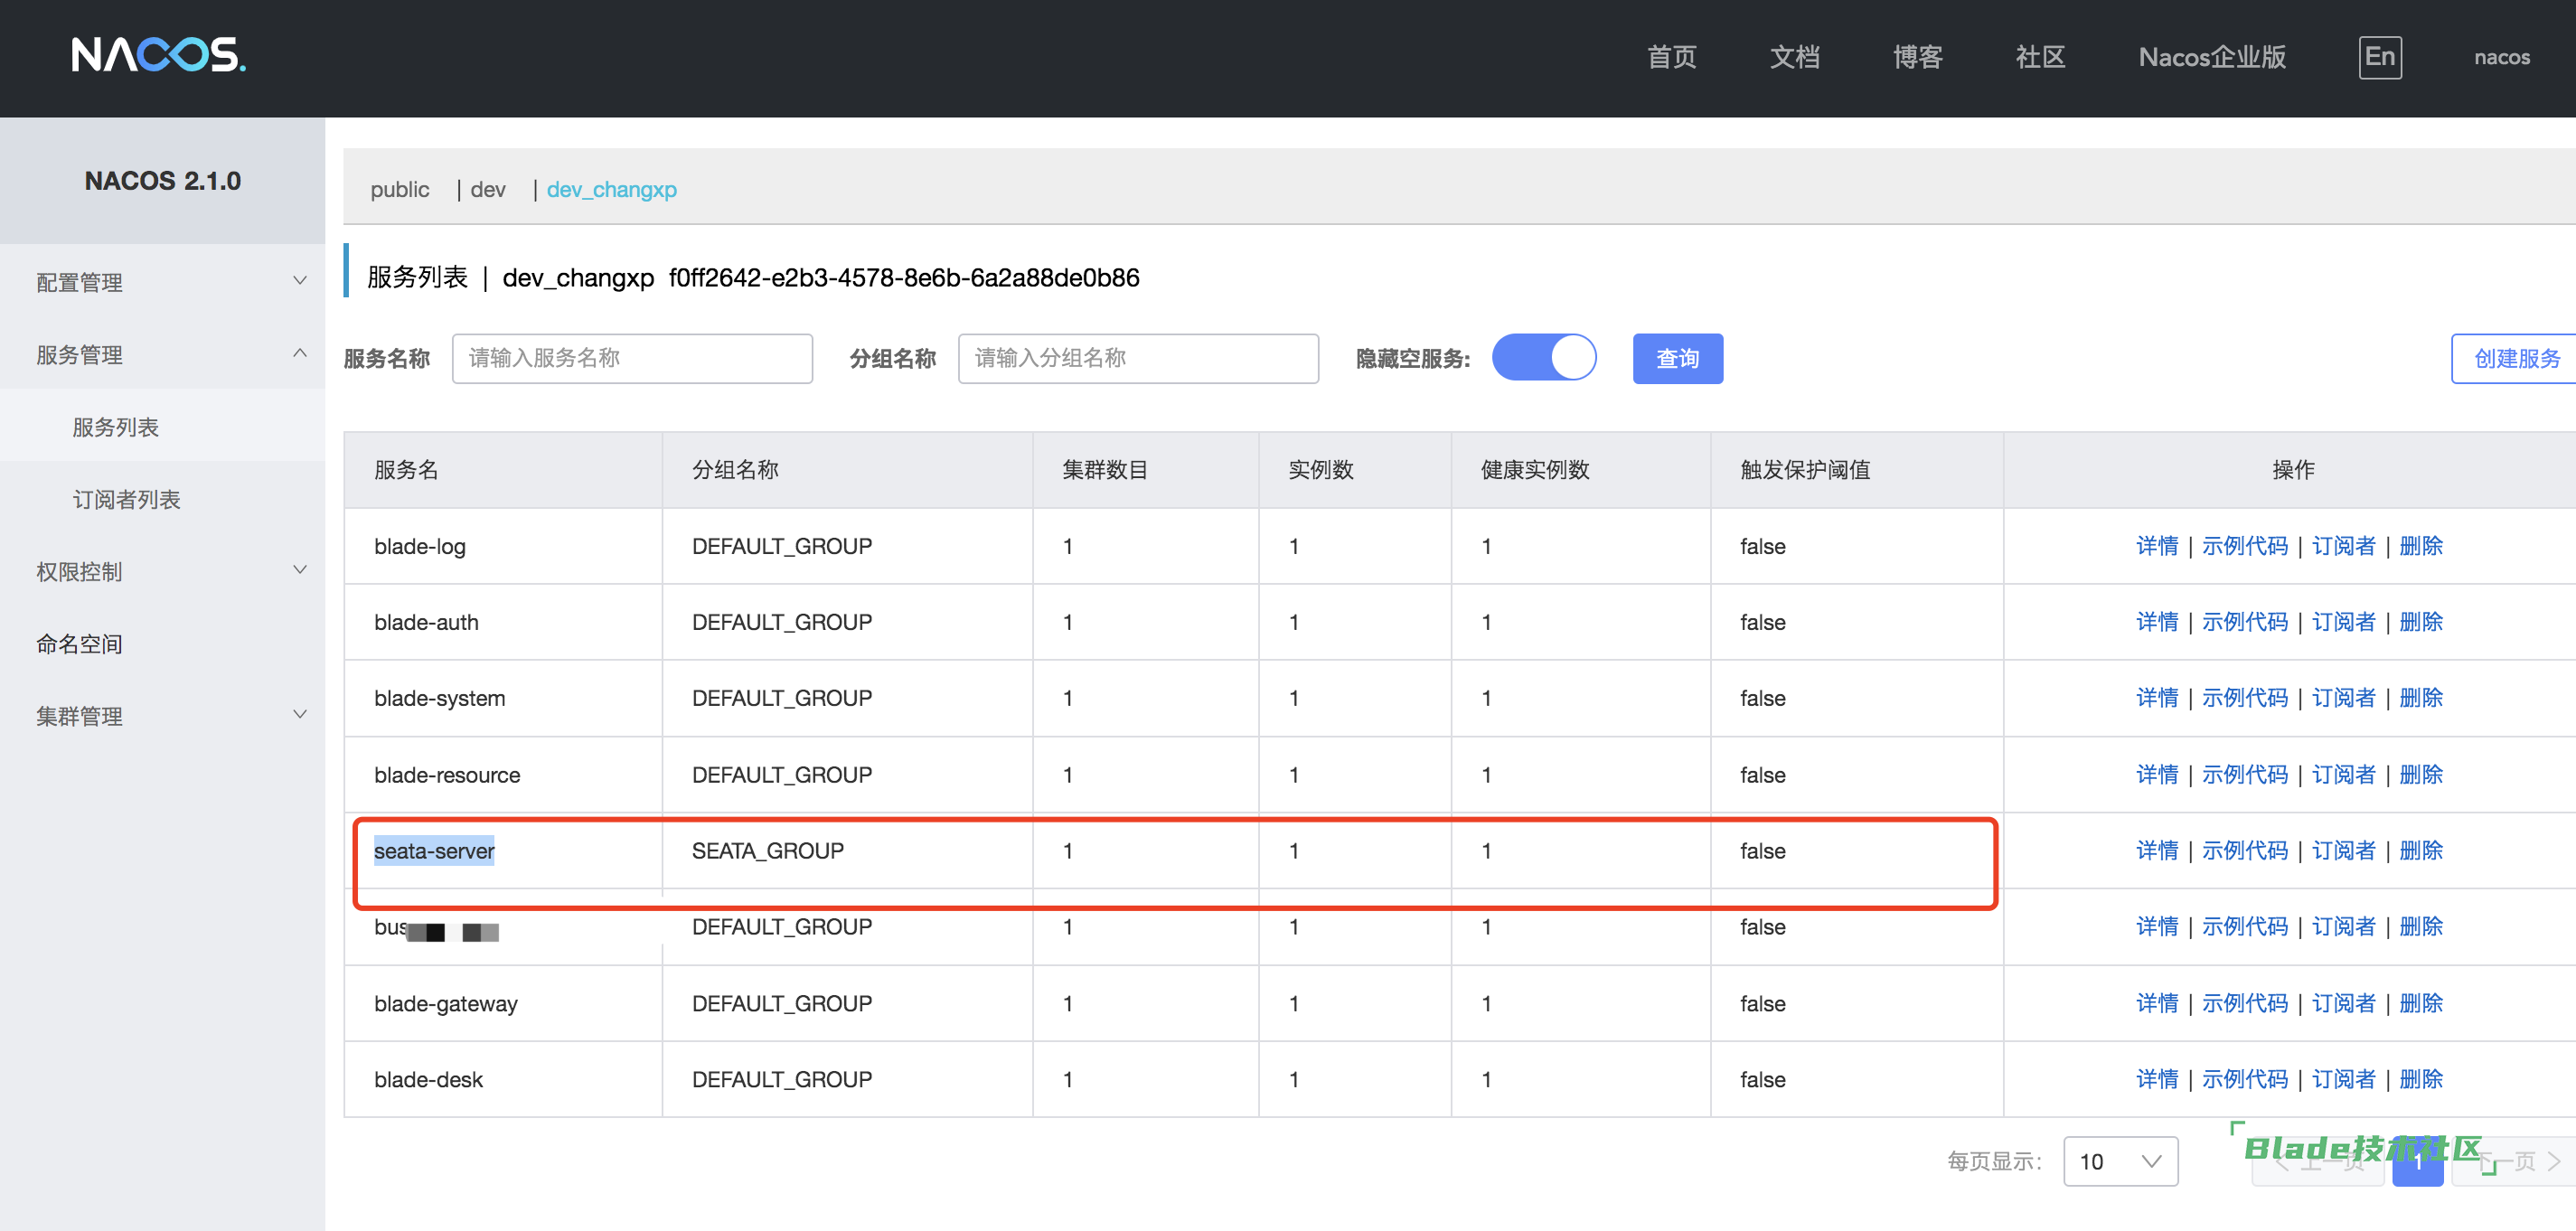Open 订阅者列表 in the sidebar

coord(126,499)
